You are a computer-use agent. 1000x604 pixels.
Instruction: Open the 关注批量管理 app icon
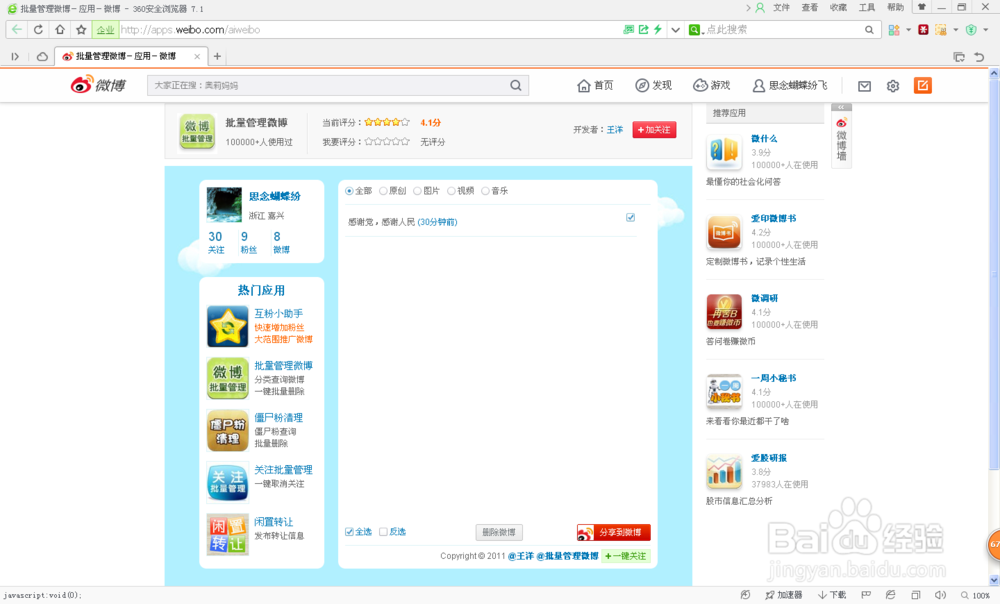click(x=228, y=483)
